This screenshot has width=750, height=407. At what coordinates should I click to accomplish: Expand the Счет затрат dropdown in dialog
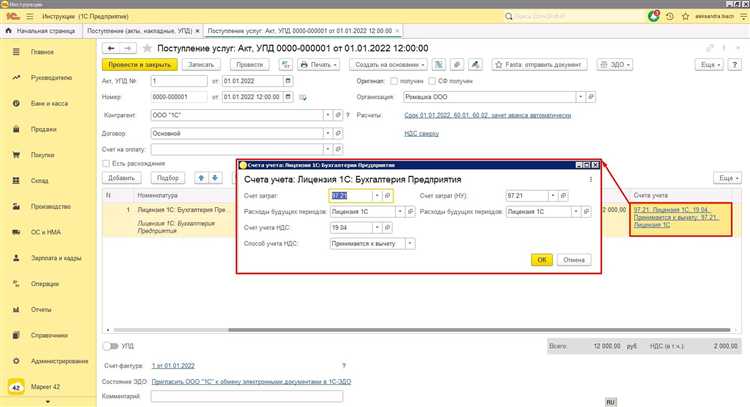pyautogui.click(x=377, y=196)
